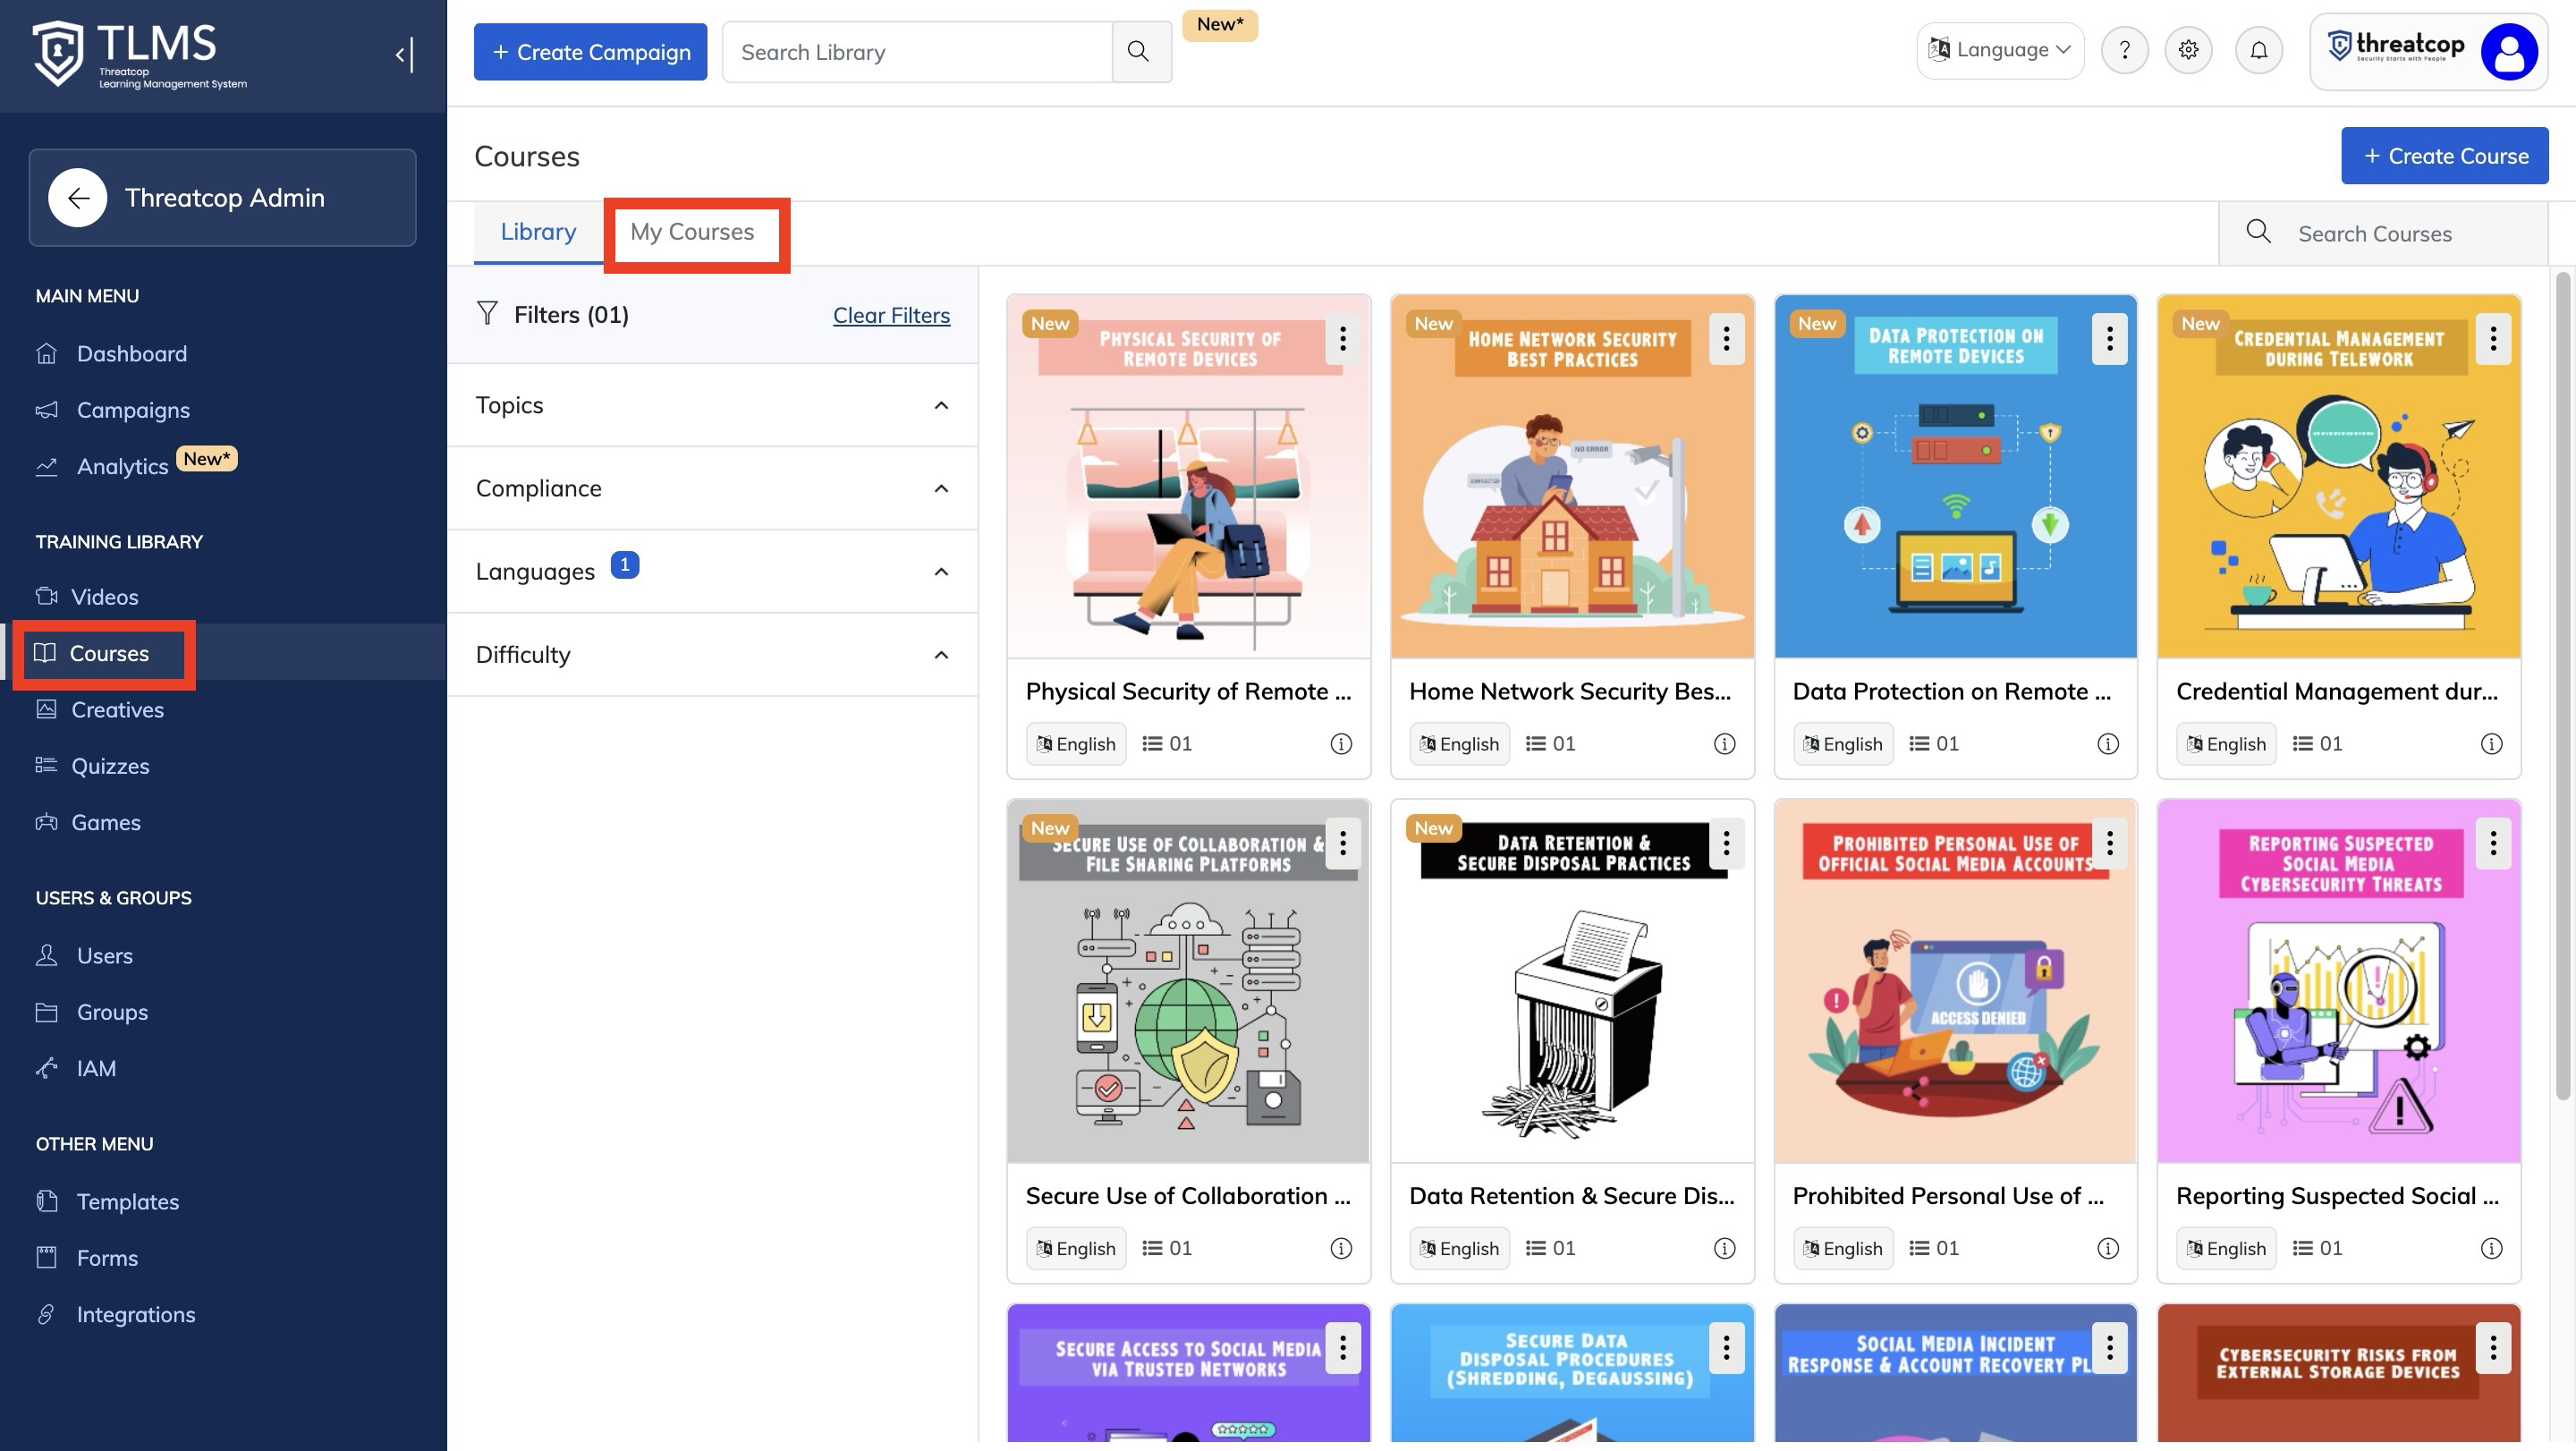2576x1451 pixels.
Task: Open user profile avatar icon
Action: [x=2507, y=52]
